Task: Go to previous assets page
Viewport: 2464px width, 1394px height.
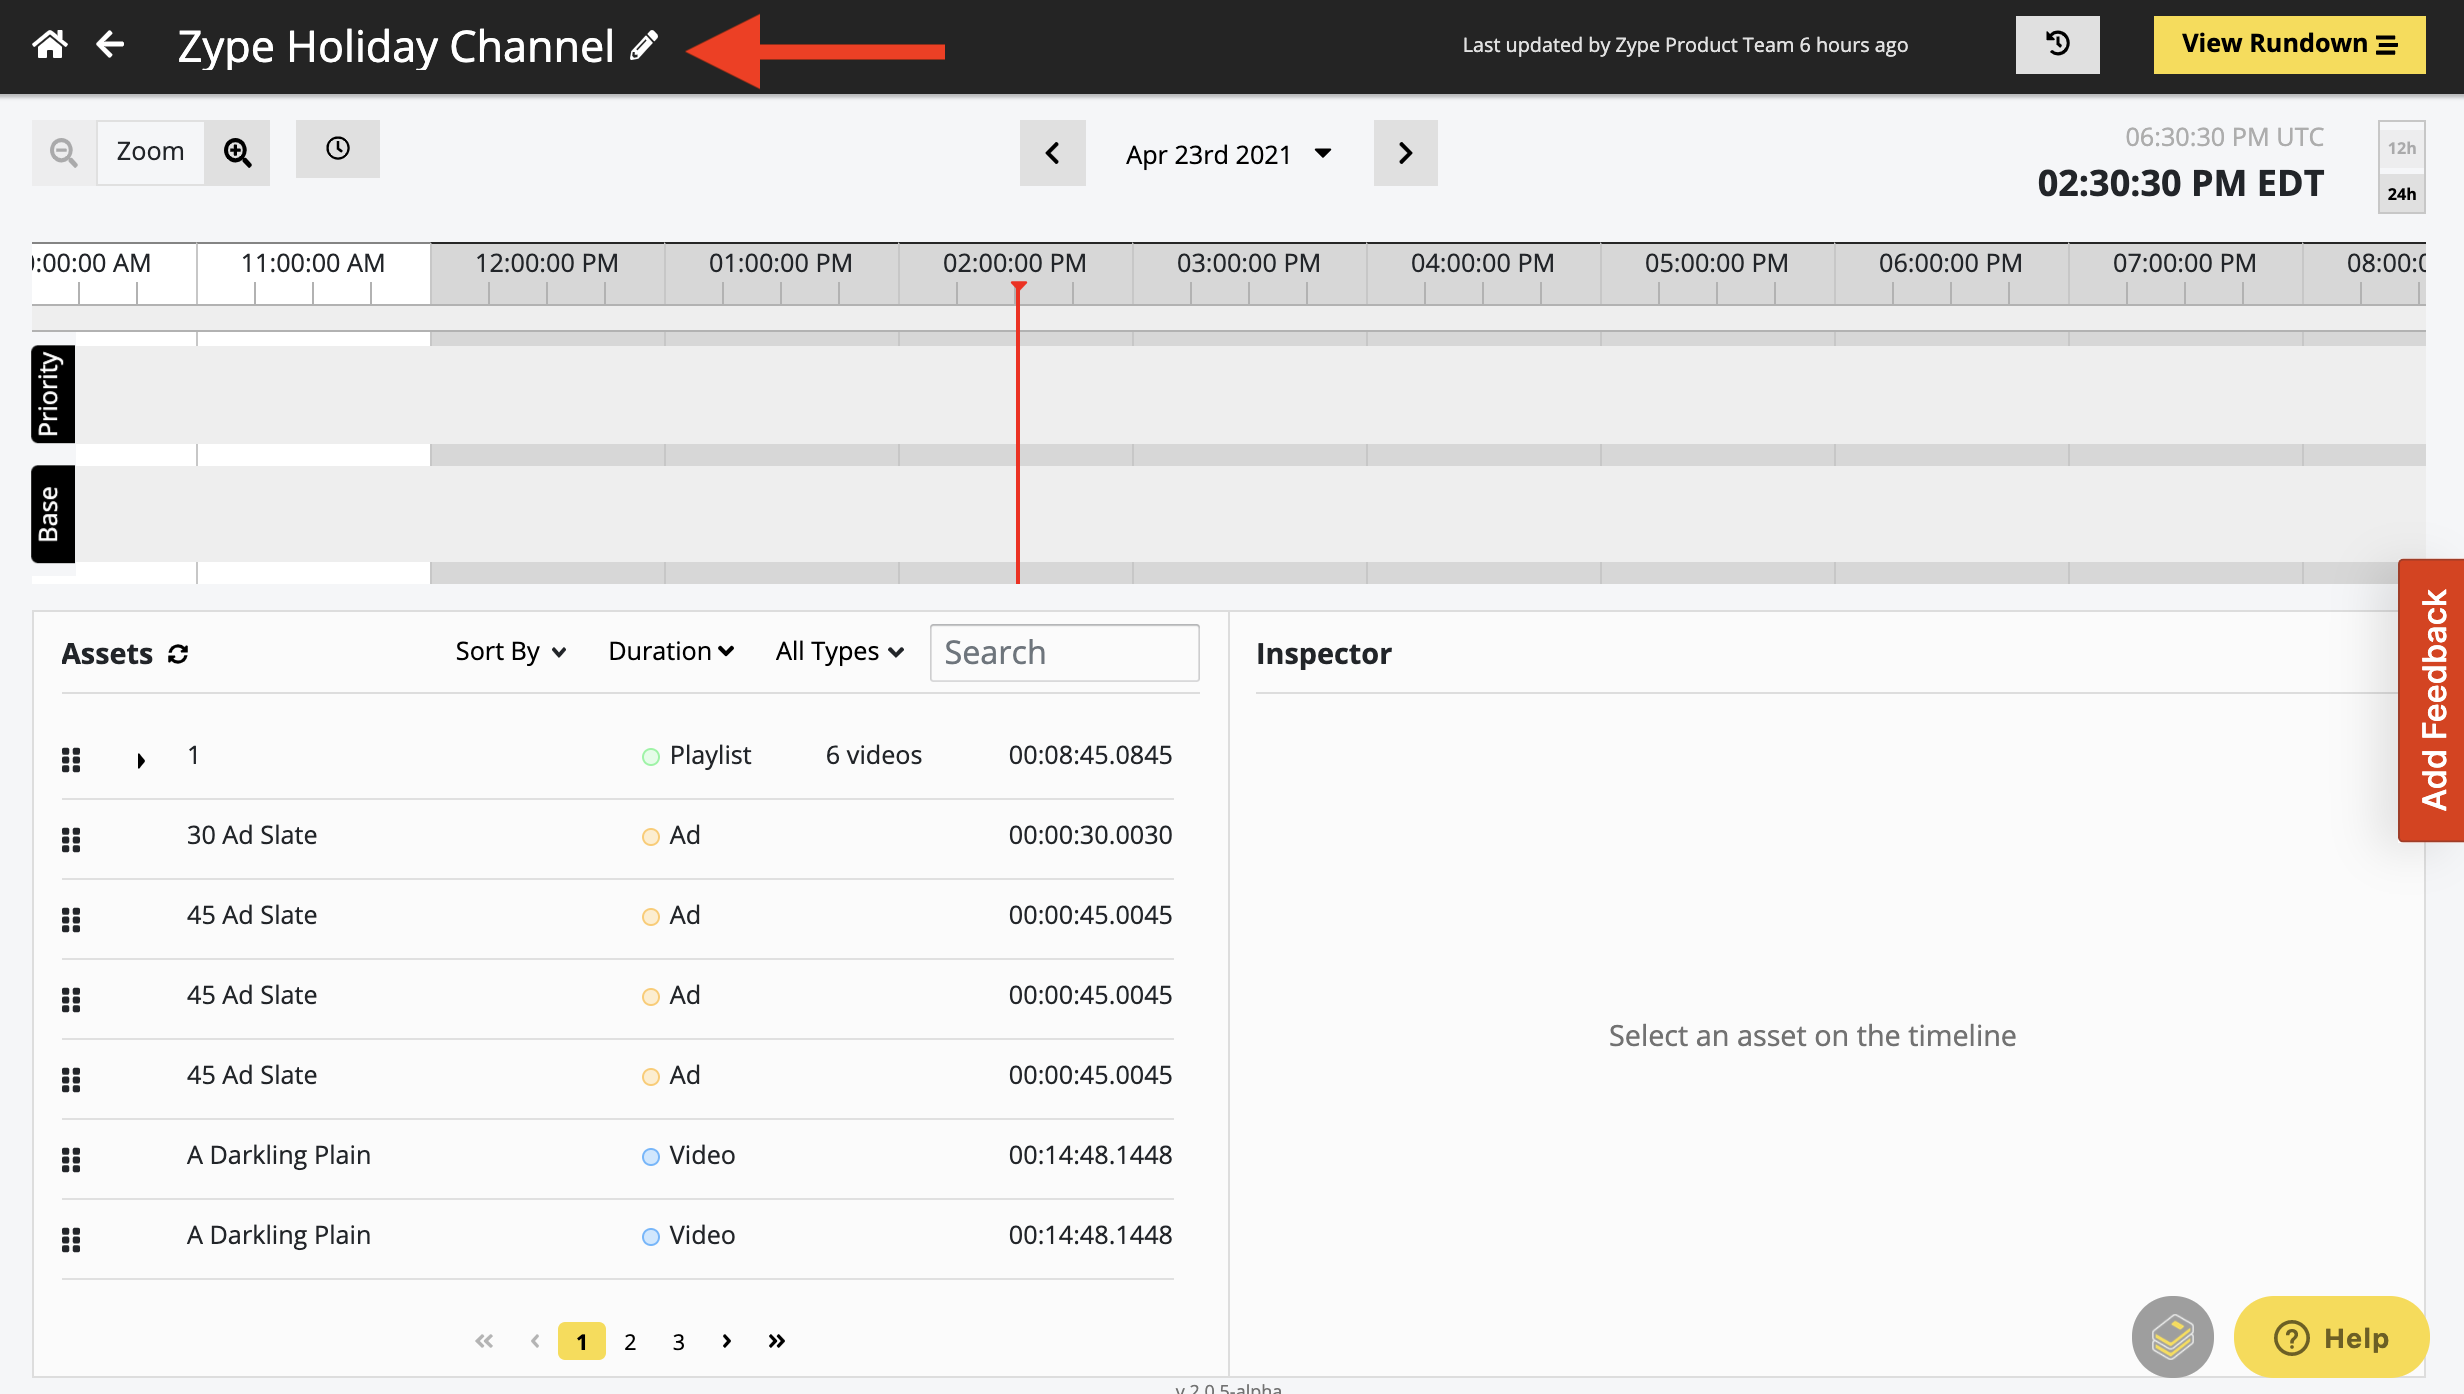Action: pyautogui.click(x=535, y=1341)
